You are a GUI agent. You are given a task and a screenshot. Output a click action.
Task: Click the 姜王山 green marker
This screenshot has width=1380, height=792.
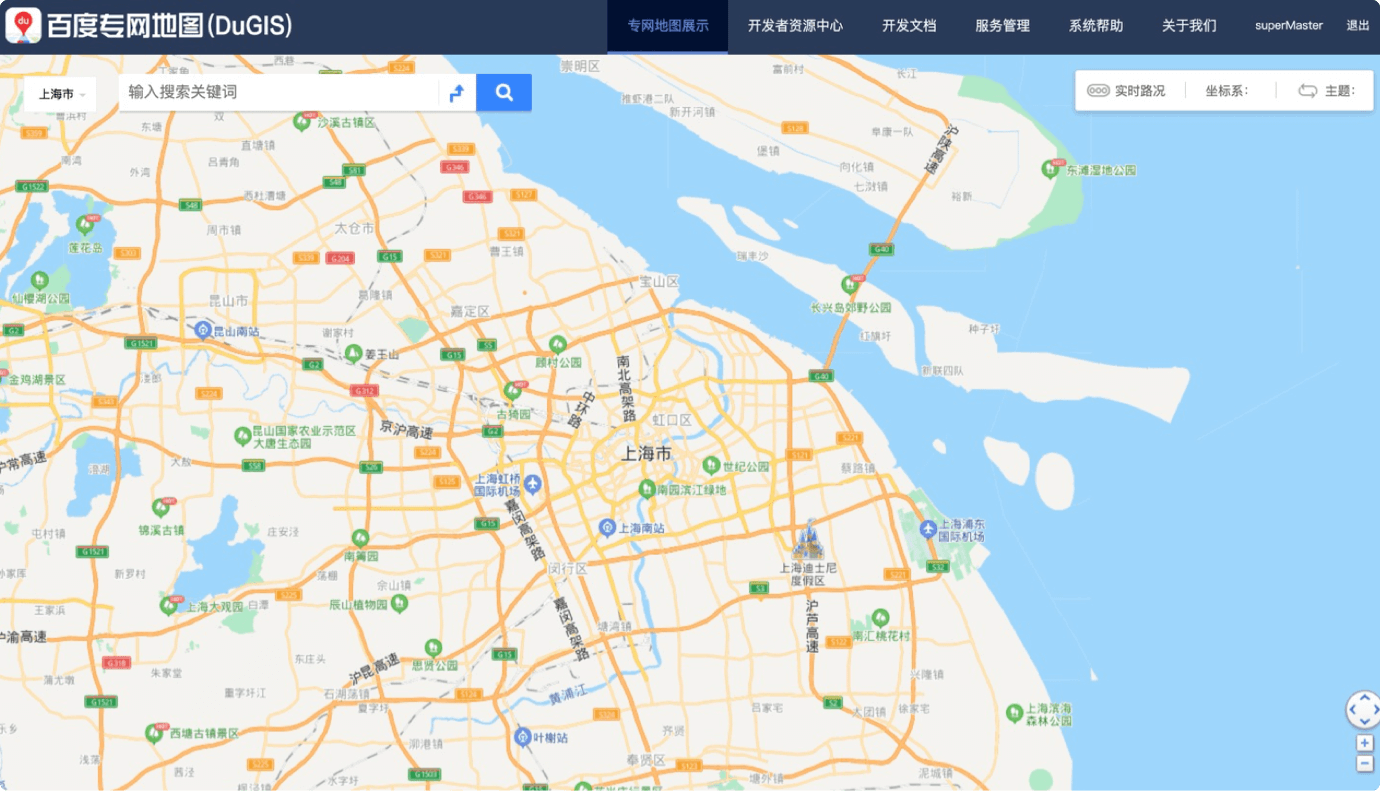[352, 353]
